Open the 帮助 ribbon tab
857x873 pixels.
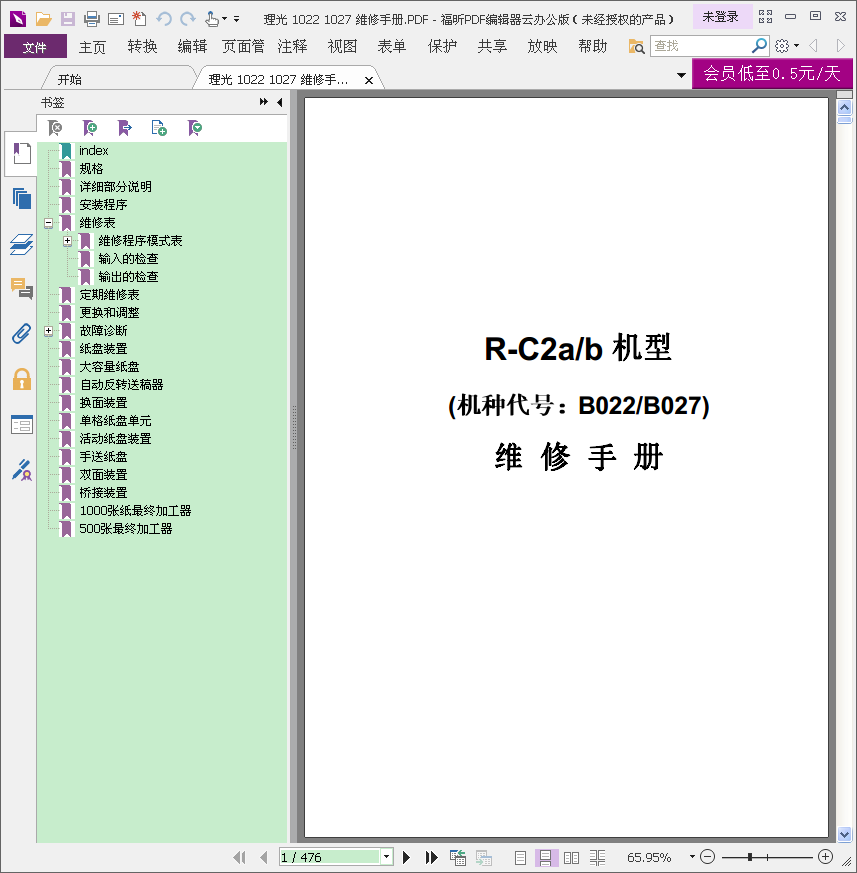(592, 47)
